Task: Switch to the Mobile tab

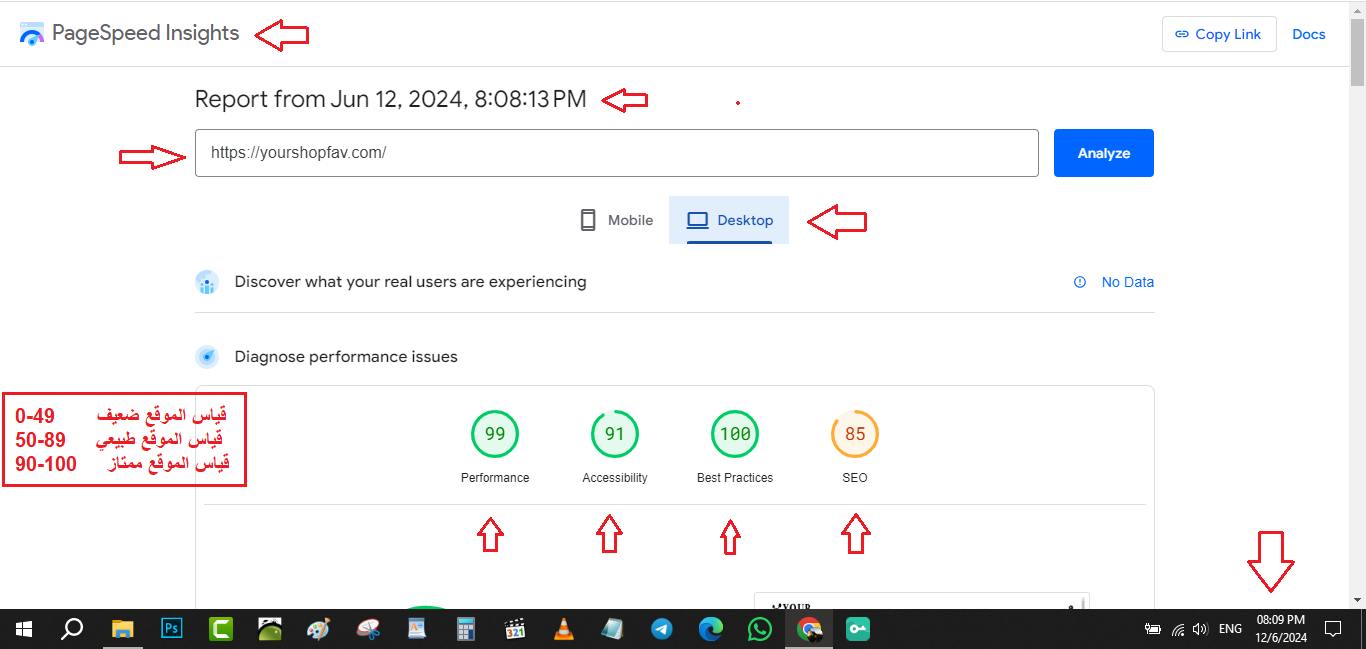Action: click(617, 220)
